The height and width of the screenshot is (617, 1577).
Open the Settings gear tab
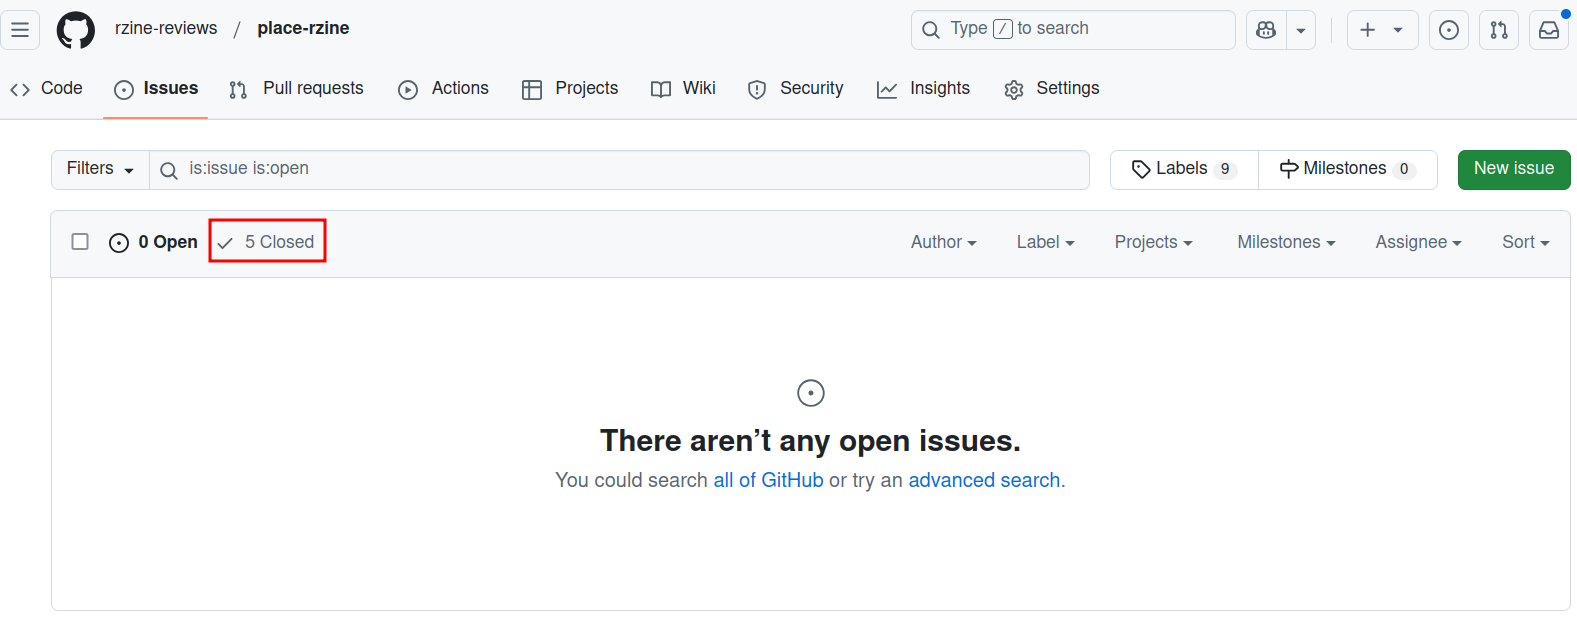click(x=1052, y=89)
